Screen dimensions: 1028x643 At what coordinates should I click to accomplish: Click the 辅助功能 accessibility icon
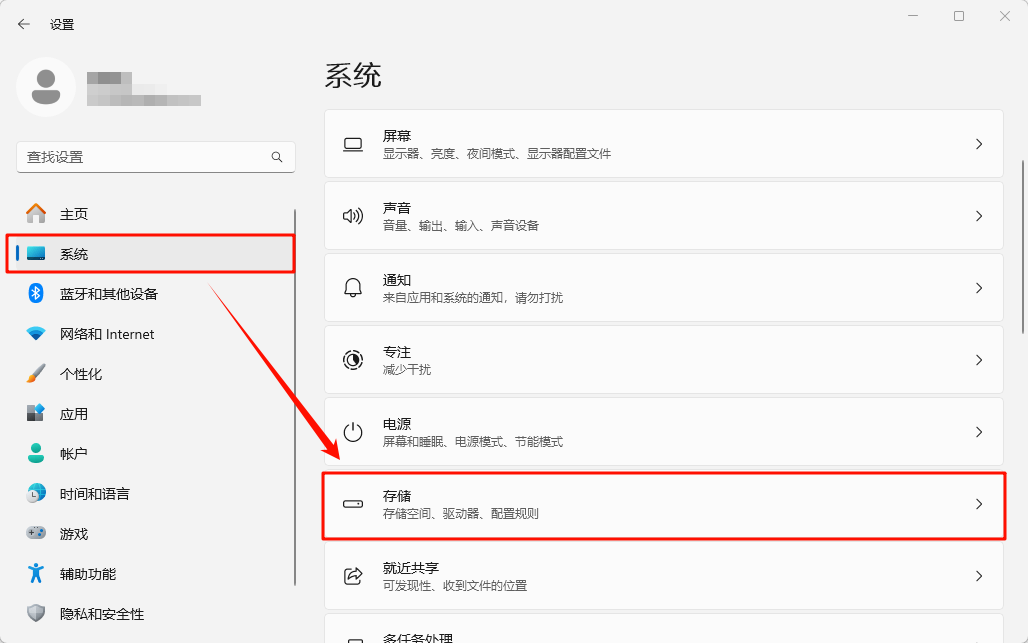pyautogui.click(x=36, y=574)
